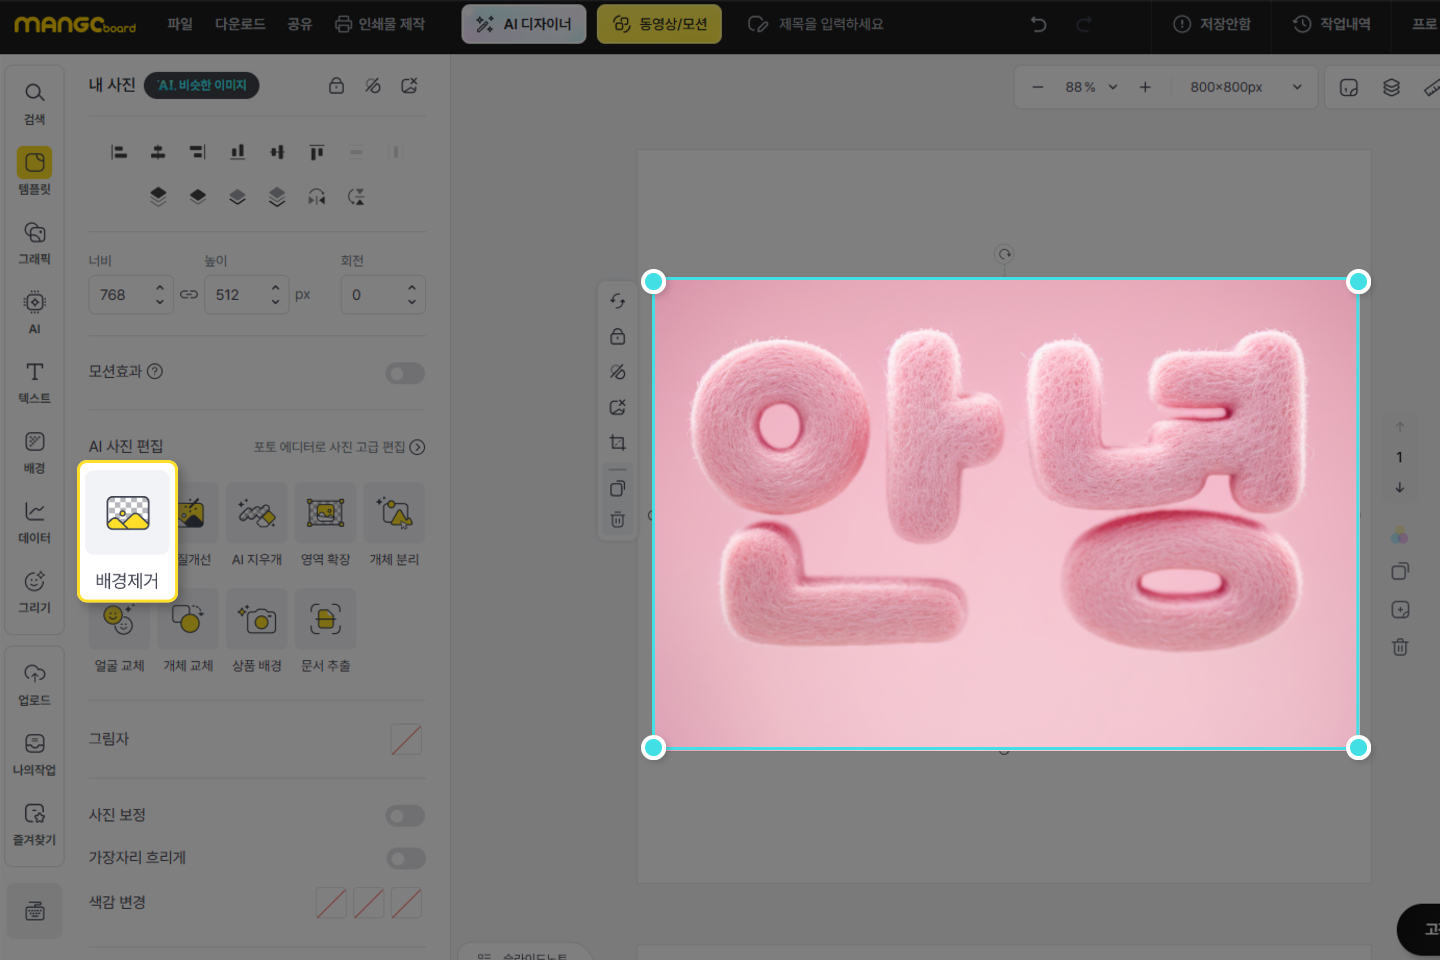The width and height of the screenshot is (1440, 960).
Task: Open the 공유 menu
Action: pyautogui.click(x=300, y=24)
